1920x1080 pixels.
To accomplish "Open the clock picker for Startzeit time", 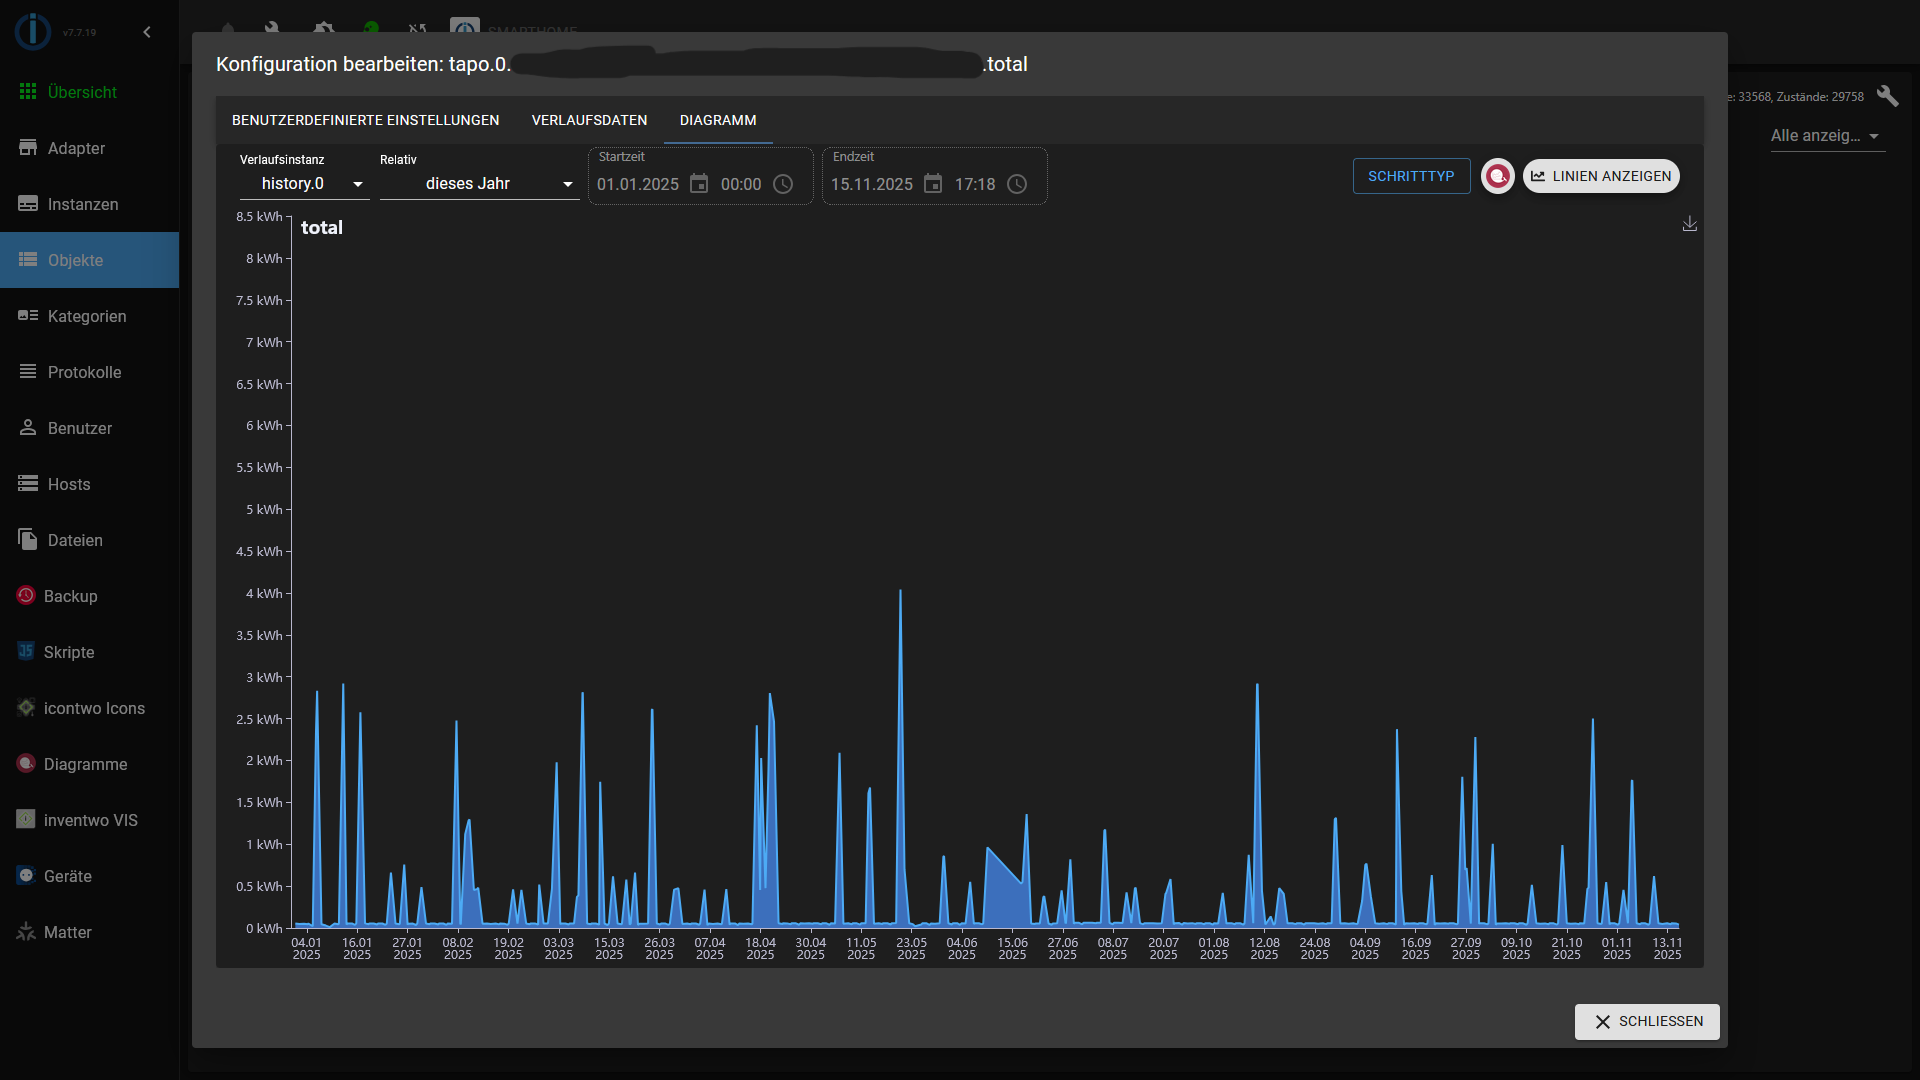I will (784, 184).
